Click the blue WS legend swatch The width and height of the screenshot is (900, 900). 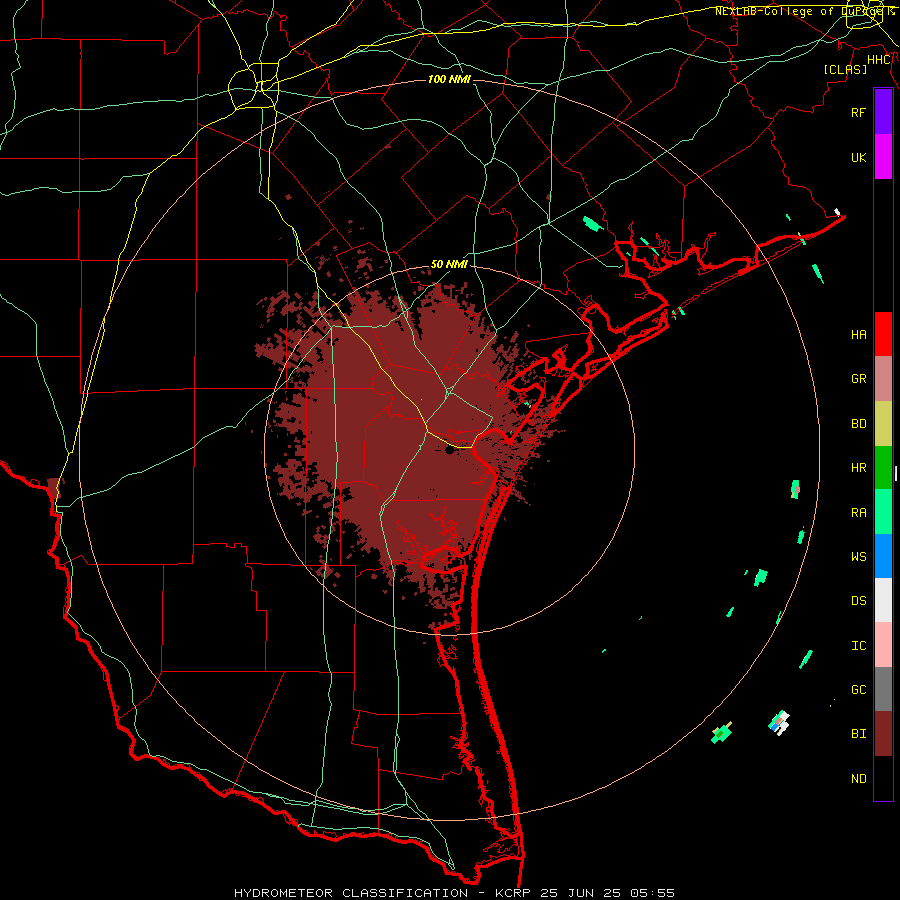[x=883, y=556]
